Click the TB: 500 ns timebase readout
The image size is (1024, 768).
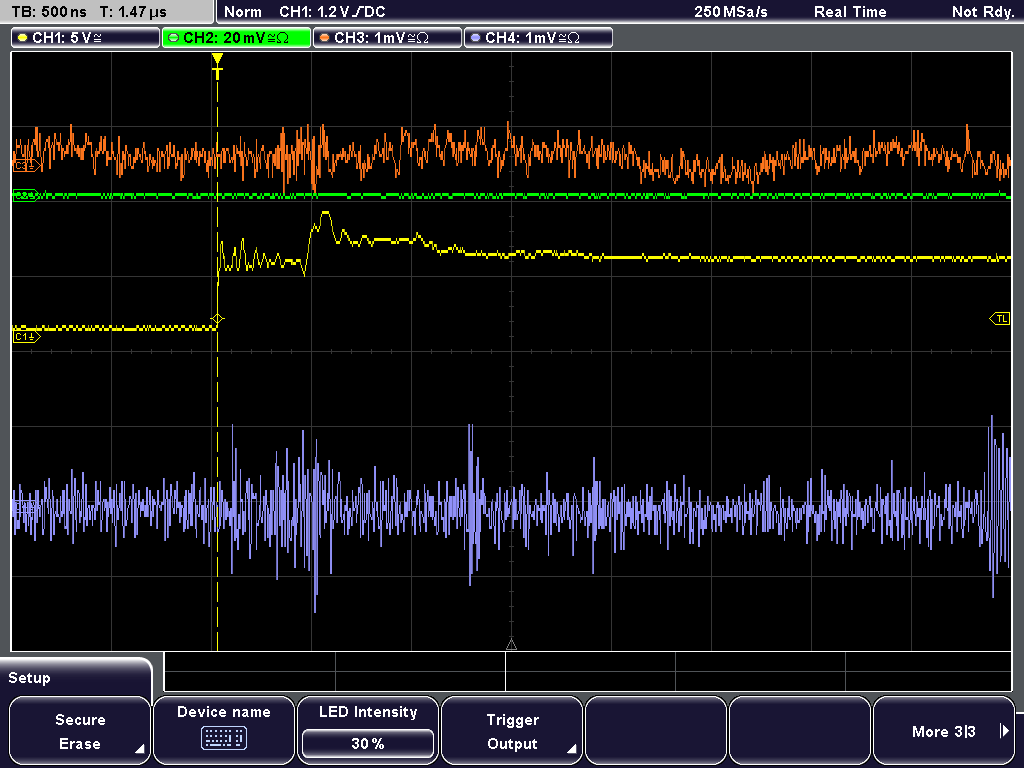(49, 12)
